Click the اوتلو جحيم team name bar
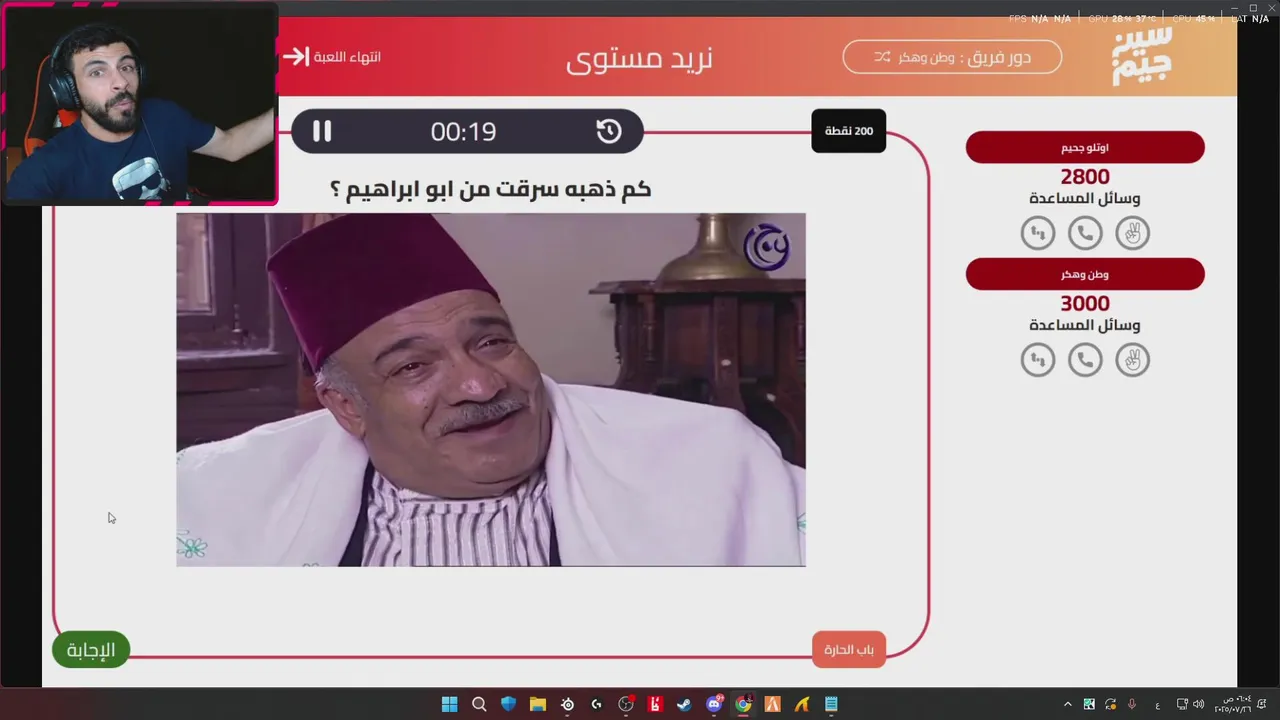 point(1085,147)
